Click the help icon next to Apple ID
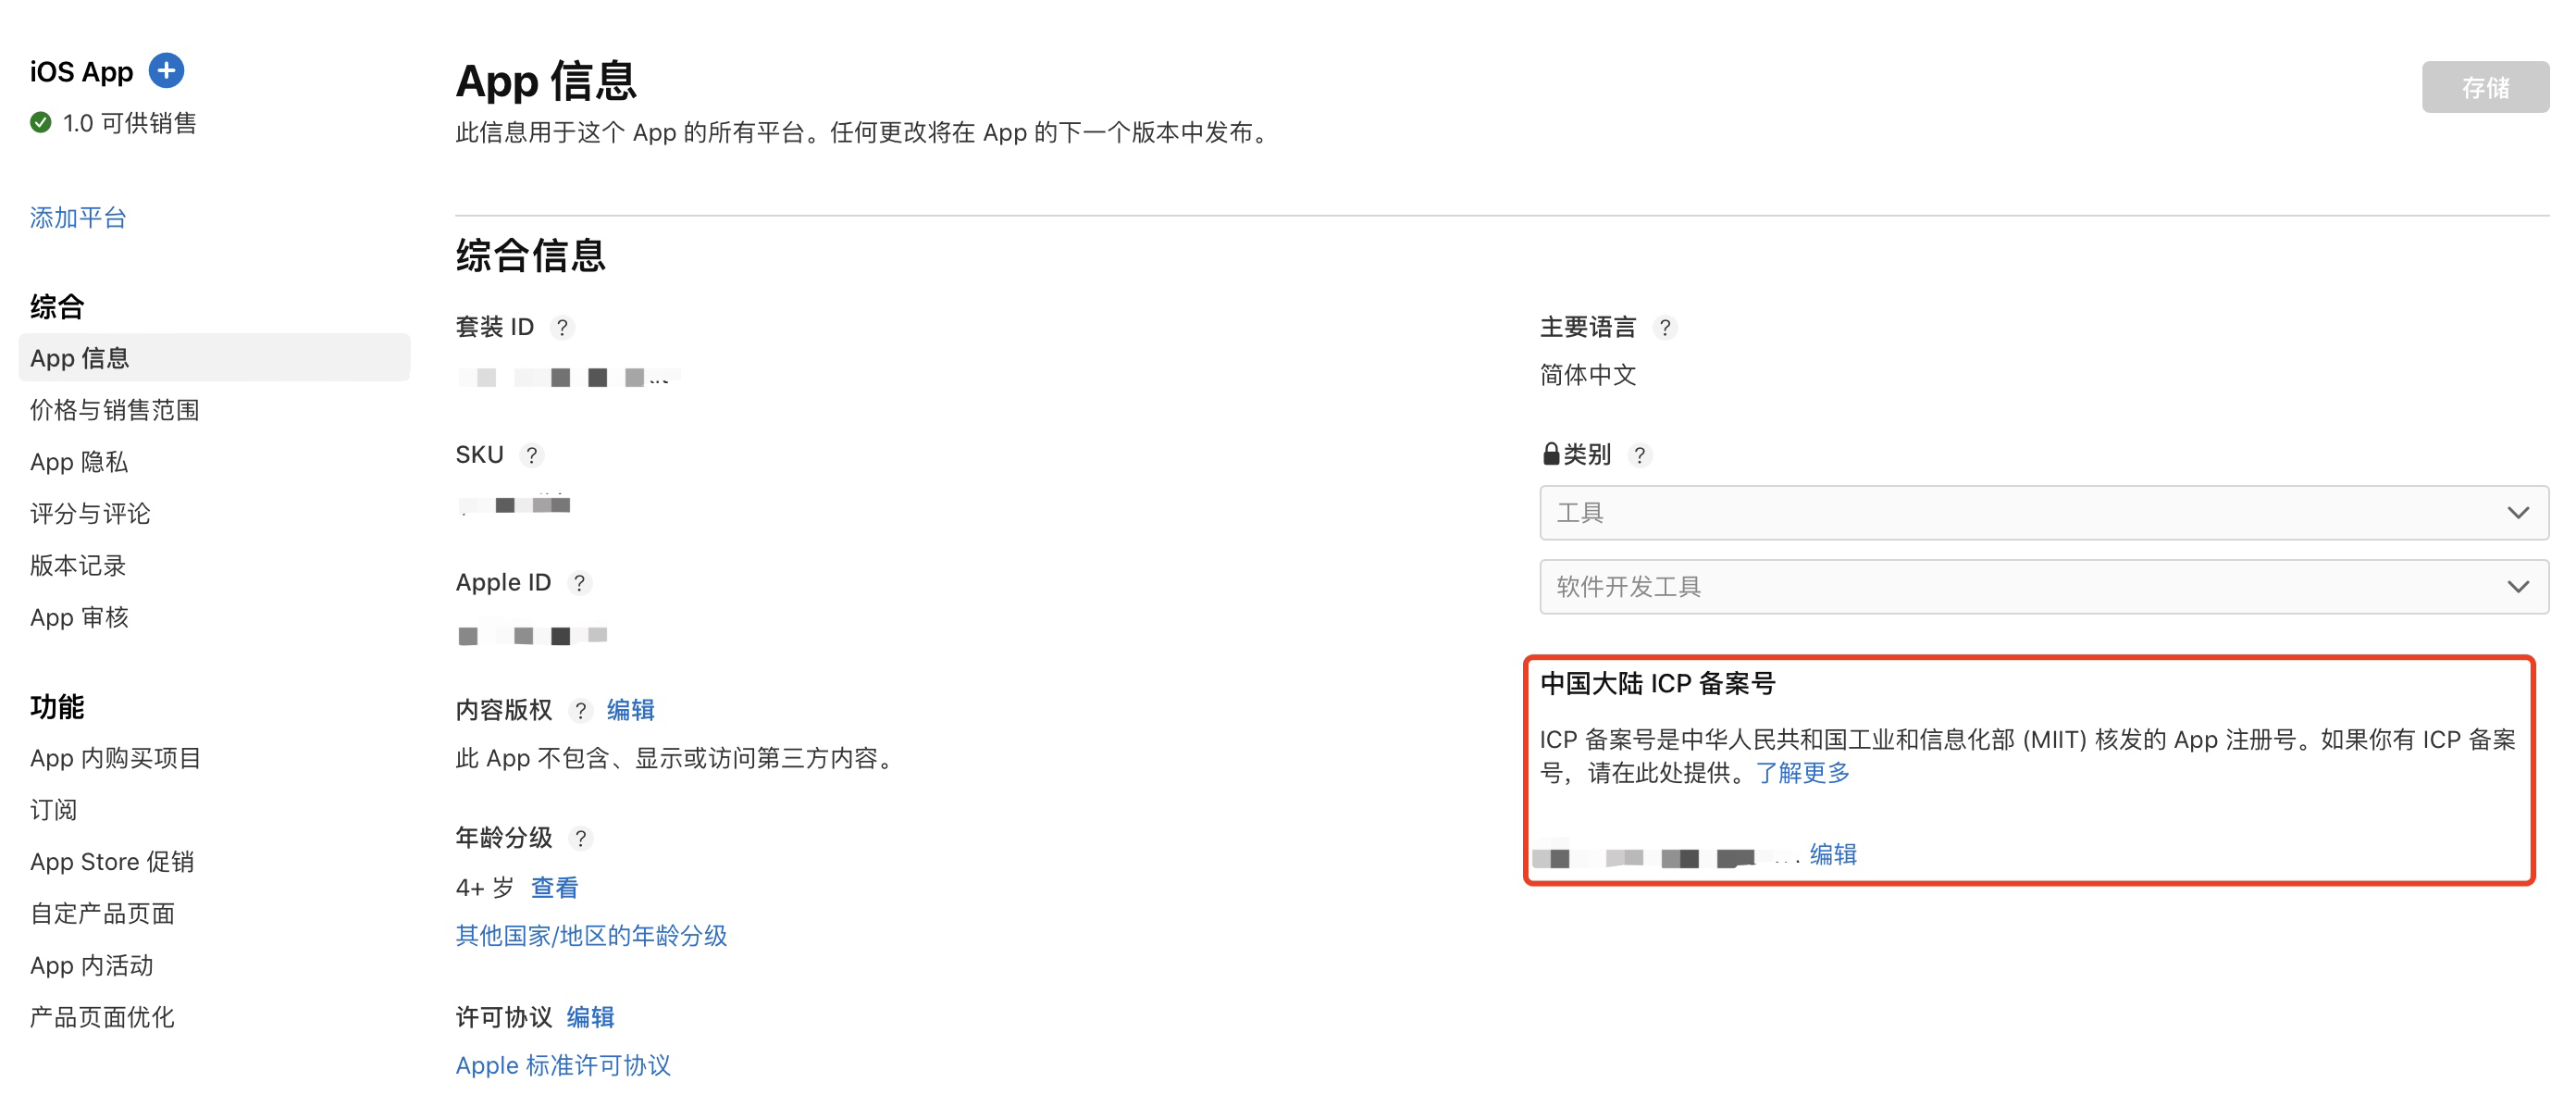The height and width of the screenshot is (1107, 2576). (579, 583)
